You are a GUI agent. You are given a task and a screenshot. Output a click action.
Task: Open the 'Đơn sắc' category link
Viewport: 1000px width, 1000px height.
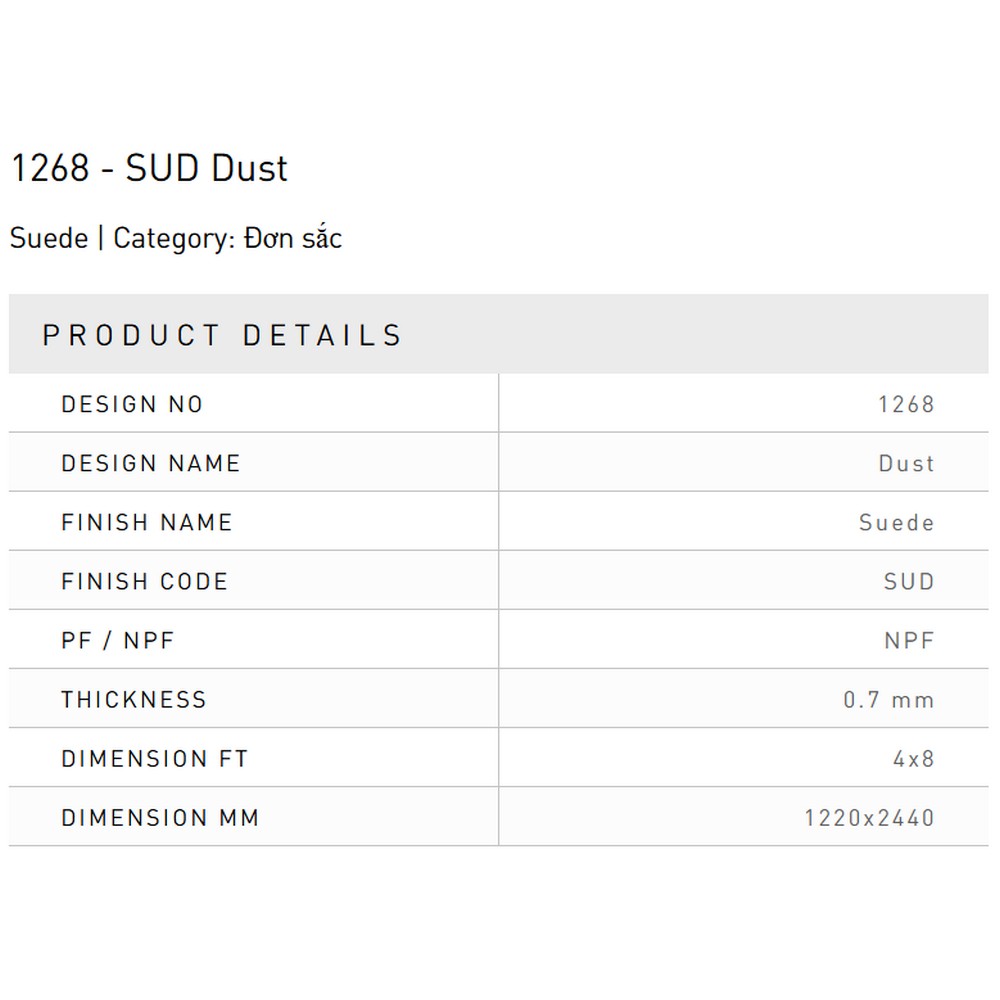coord(293,237)
